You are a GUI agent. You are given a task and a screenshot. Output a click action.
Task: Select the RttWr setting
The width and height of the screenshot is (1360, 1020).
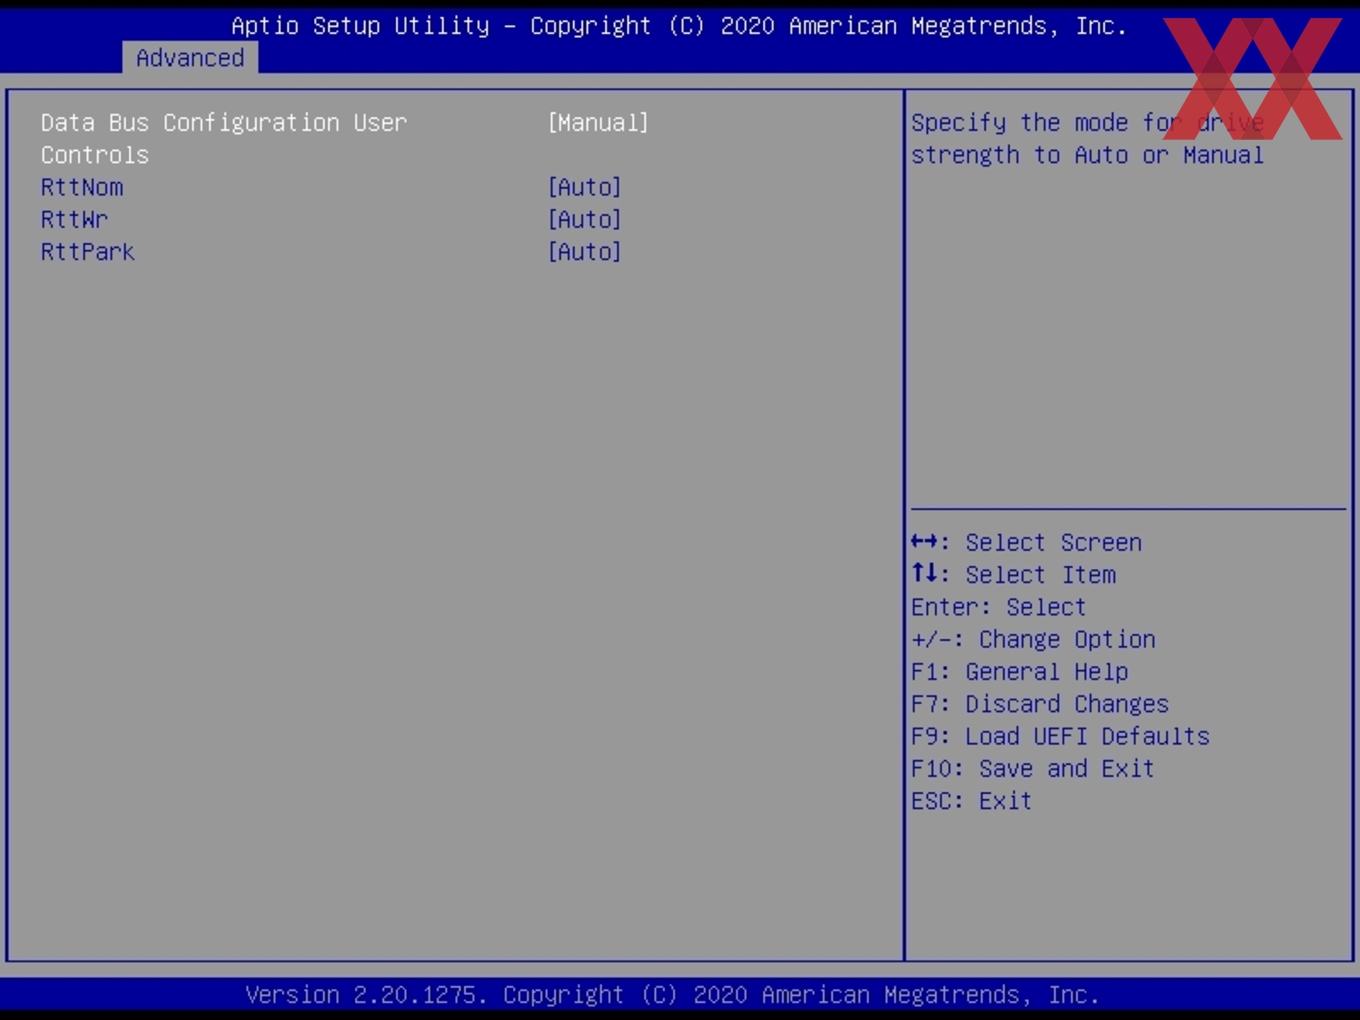pos(74,219)
